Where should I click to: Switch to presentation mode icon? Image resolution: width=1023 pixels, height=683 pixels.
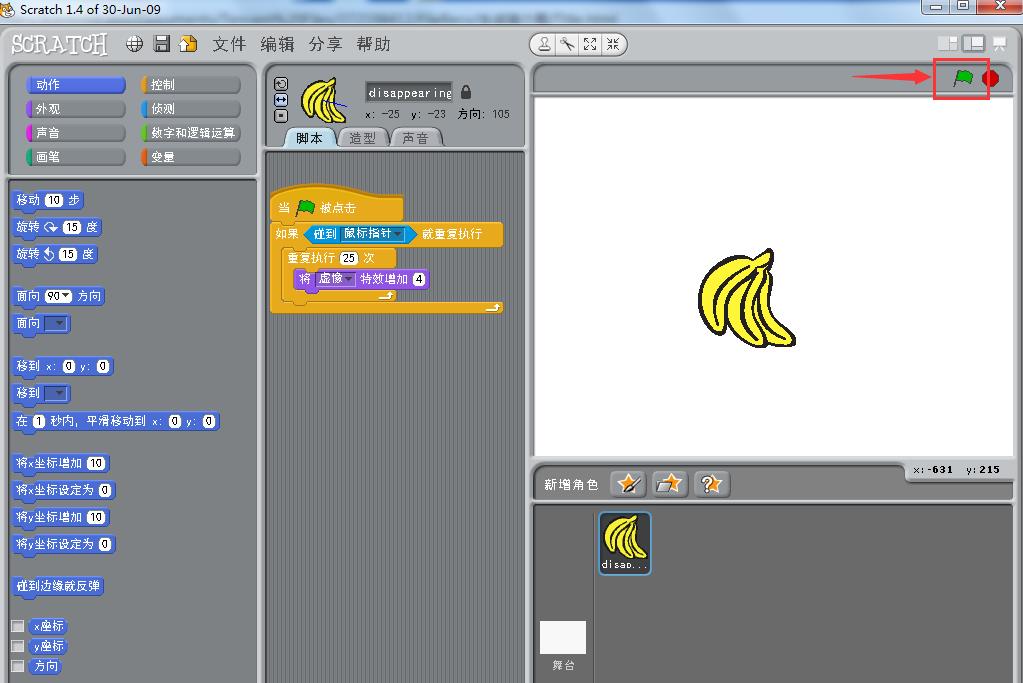[x=999, y=44]
